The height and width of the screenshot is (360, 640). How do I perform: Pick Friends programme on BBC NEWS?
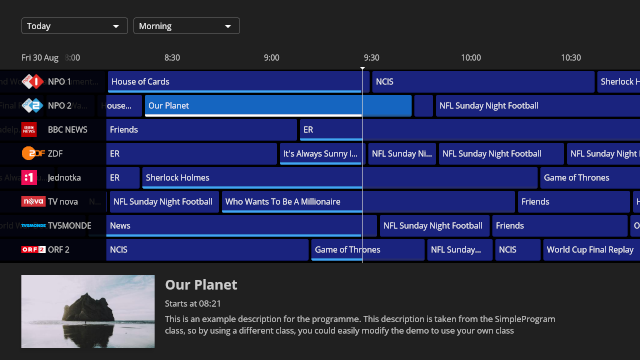tap(201, 130)
